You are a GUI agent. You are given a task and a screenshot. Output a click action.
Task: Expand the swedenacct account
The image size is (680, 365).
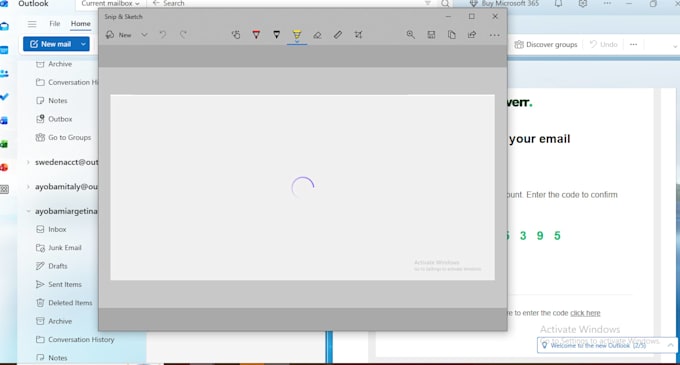point(28,163)
